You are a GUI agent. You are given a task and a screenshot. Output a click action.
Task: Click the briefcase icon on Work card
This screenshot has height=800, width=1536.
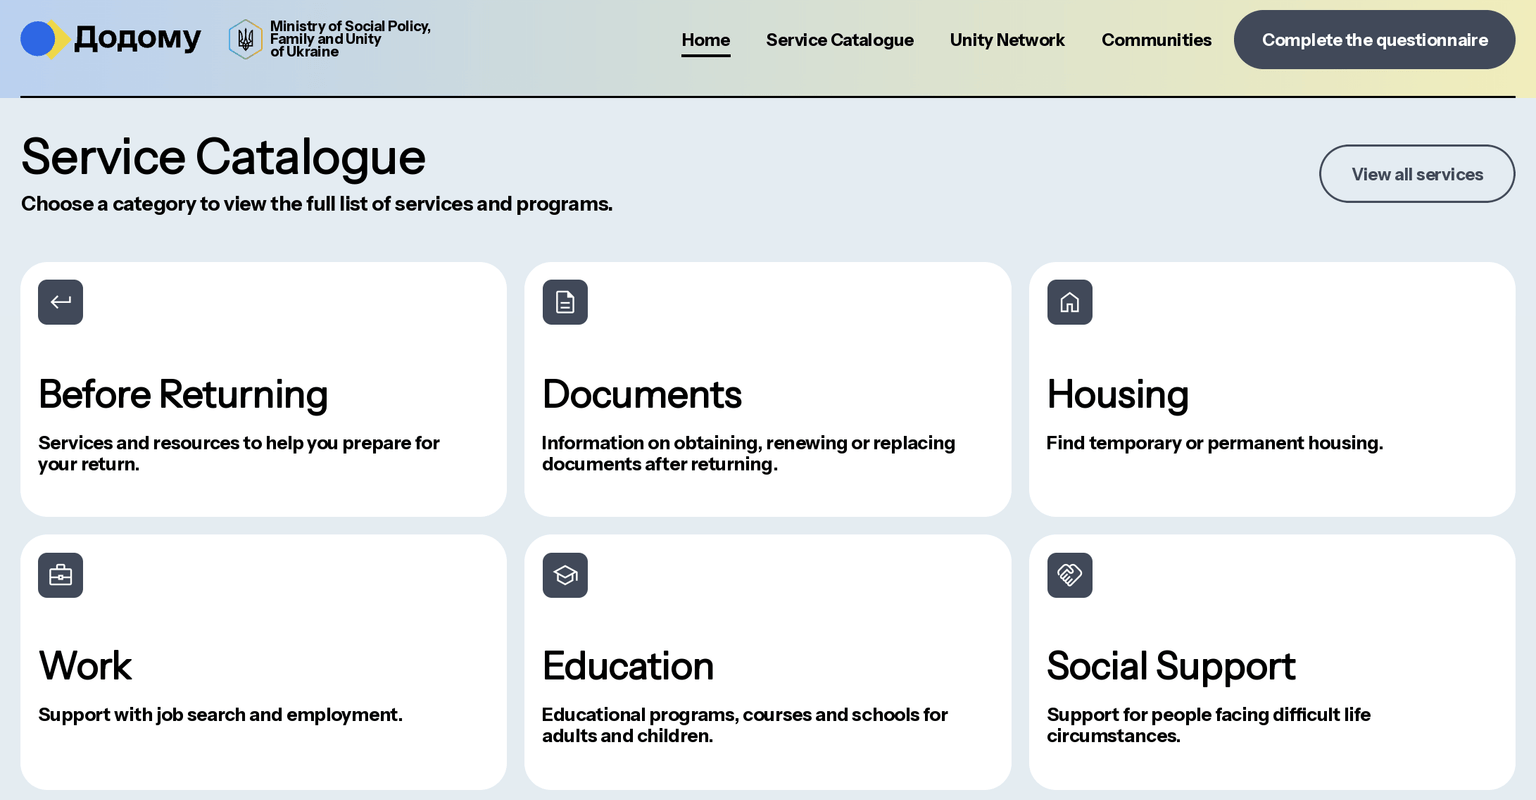[x=60, y=575]
